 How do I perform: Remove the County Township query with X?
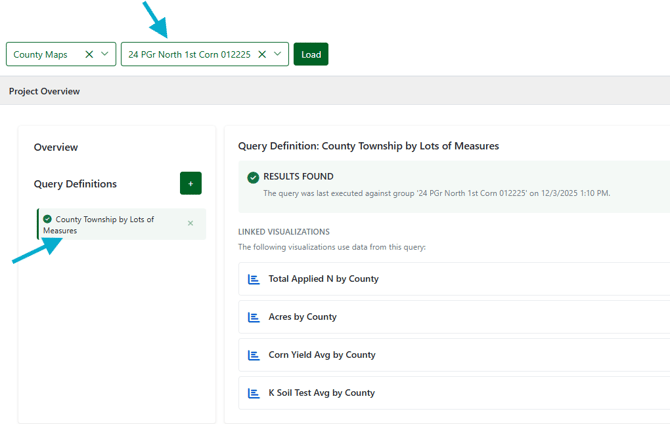[191, 223]
